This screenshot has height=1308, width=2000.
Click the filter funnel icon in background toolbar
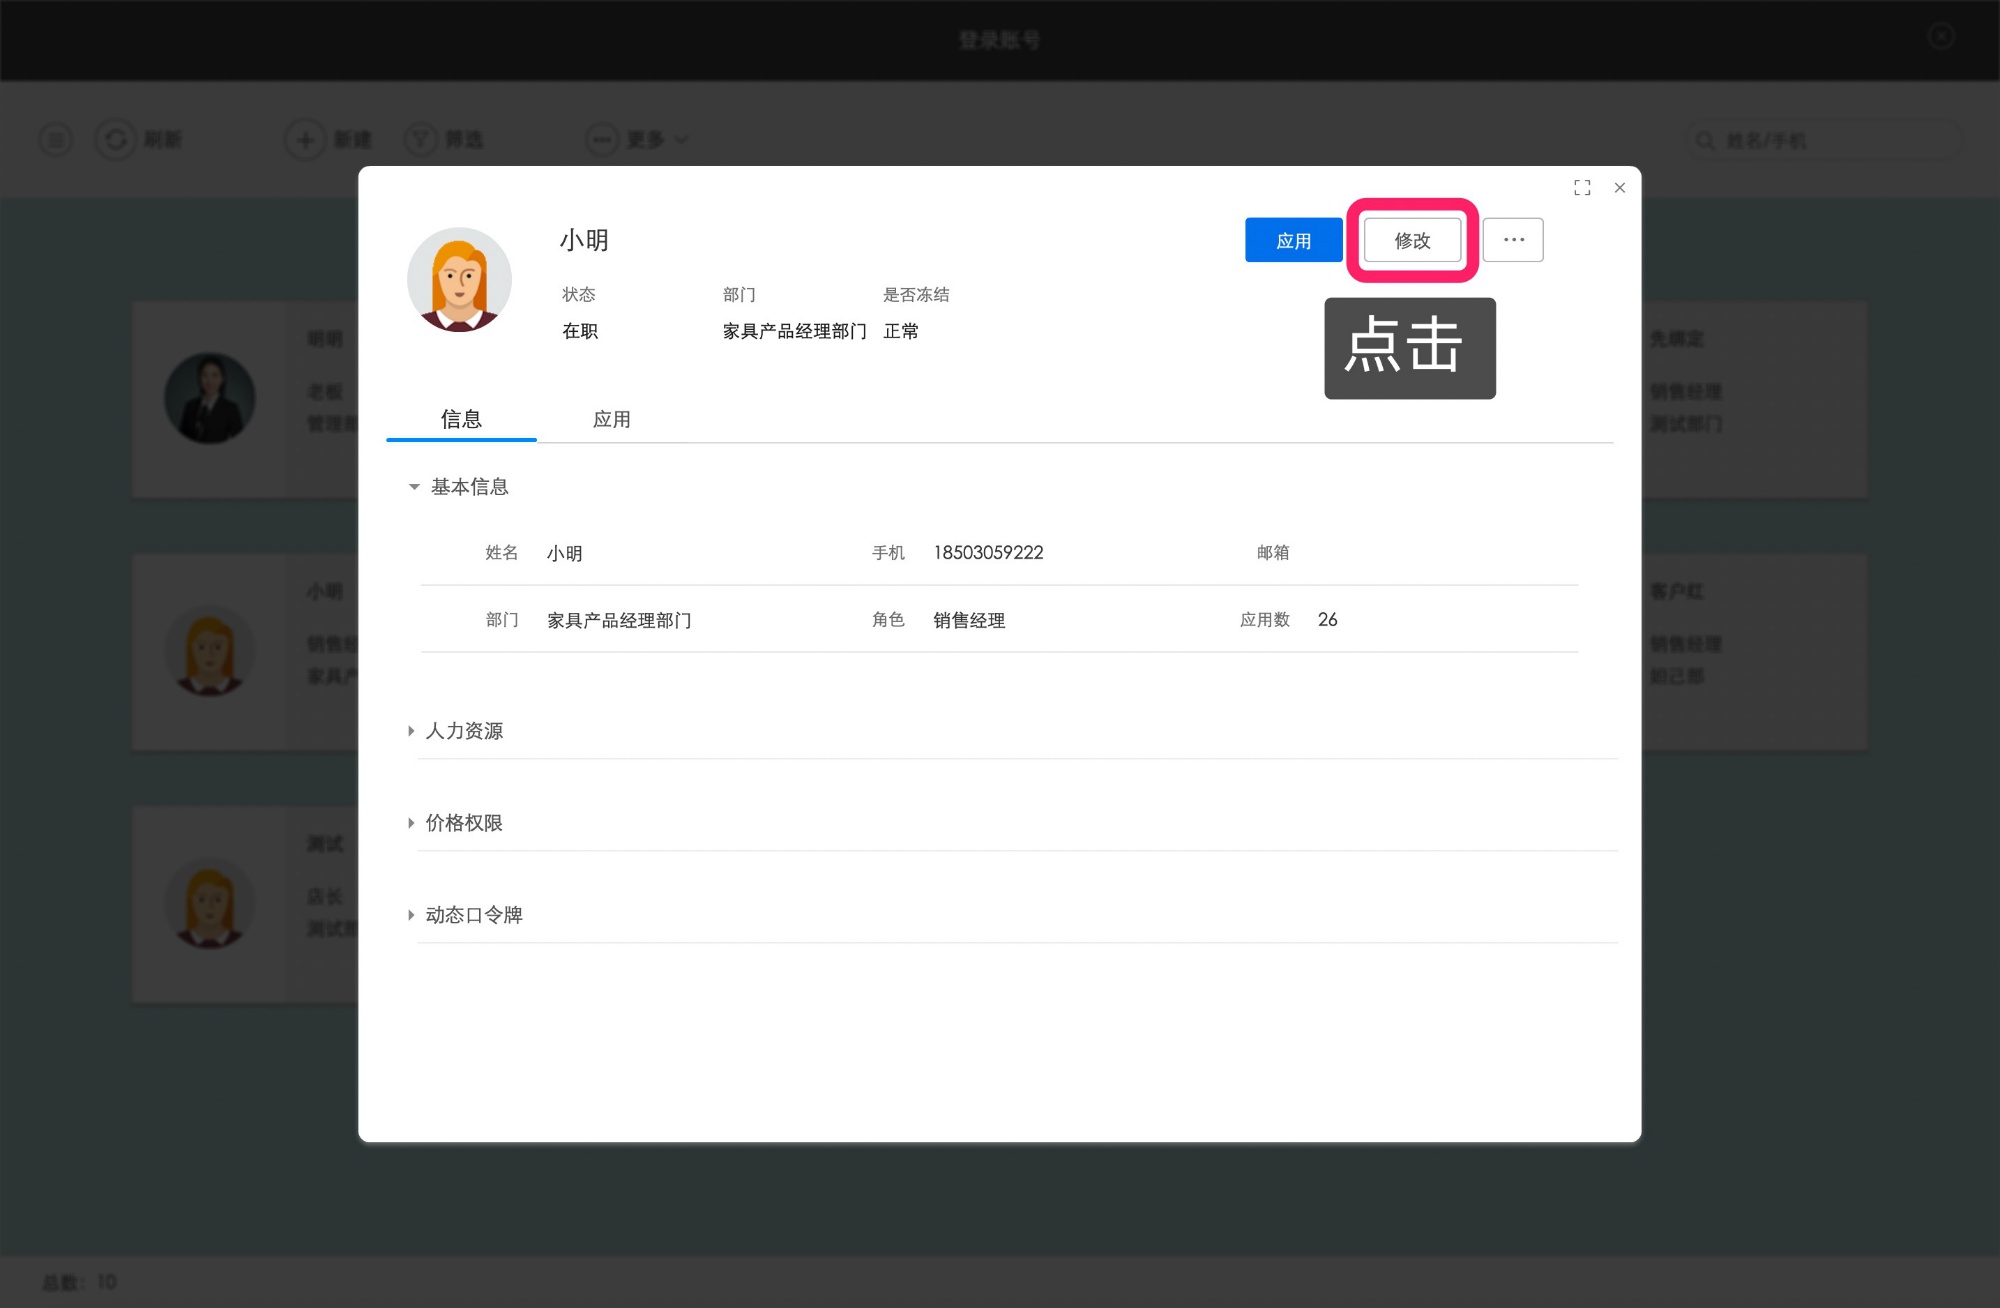click(x=421, y=139)
